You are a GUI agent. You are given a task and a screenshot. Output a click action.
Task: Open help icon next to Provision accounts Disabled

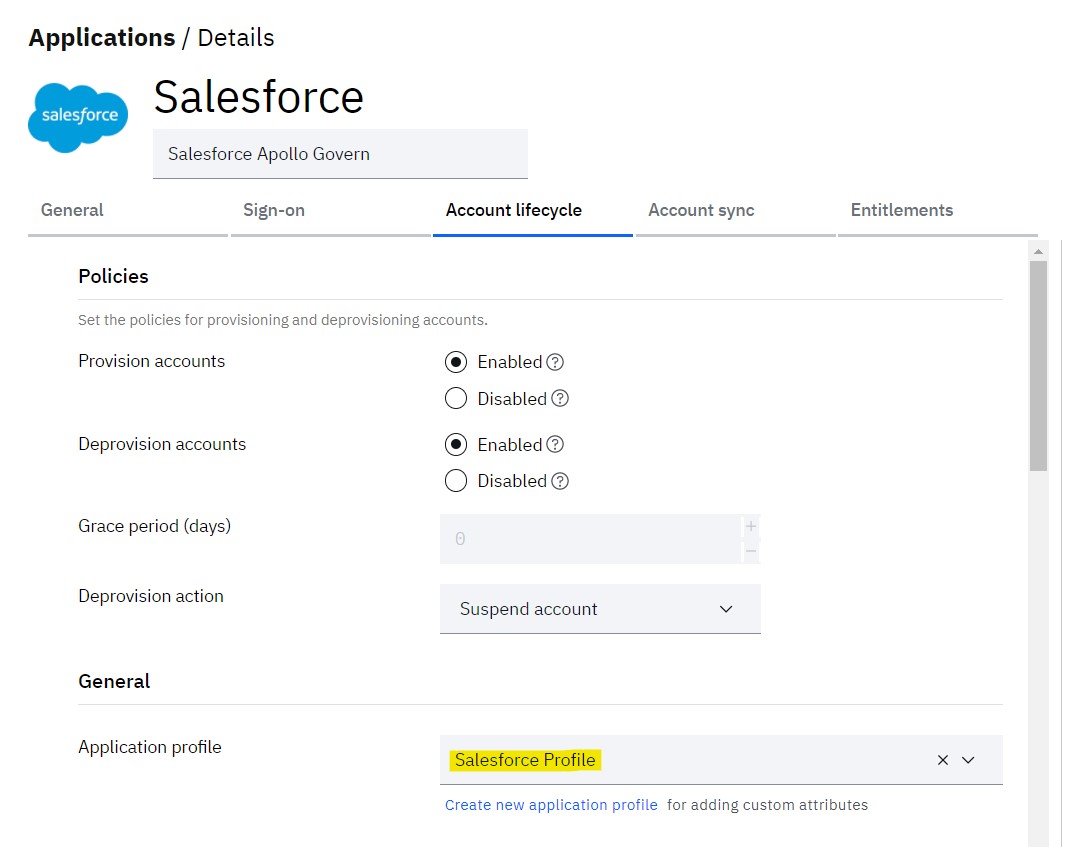pyautogui.click(x=560, y=399)
